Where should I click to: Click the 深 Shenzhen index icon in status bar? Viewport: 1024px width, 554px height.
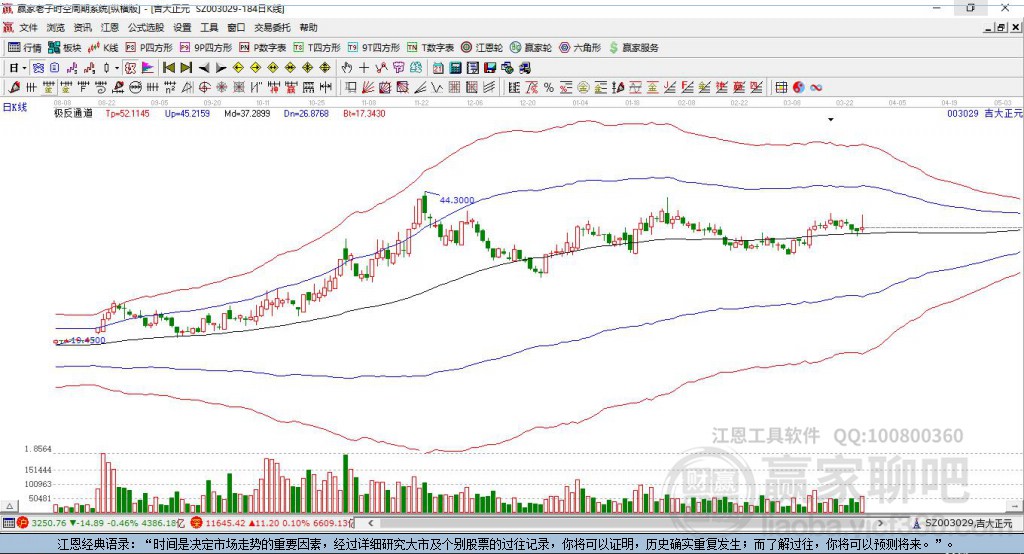pos(197,523)
